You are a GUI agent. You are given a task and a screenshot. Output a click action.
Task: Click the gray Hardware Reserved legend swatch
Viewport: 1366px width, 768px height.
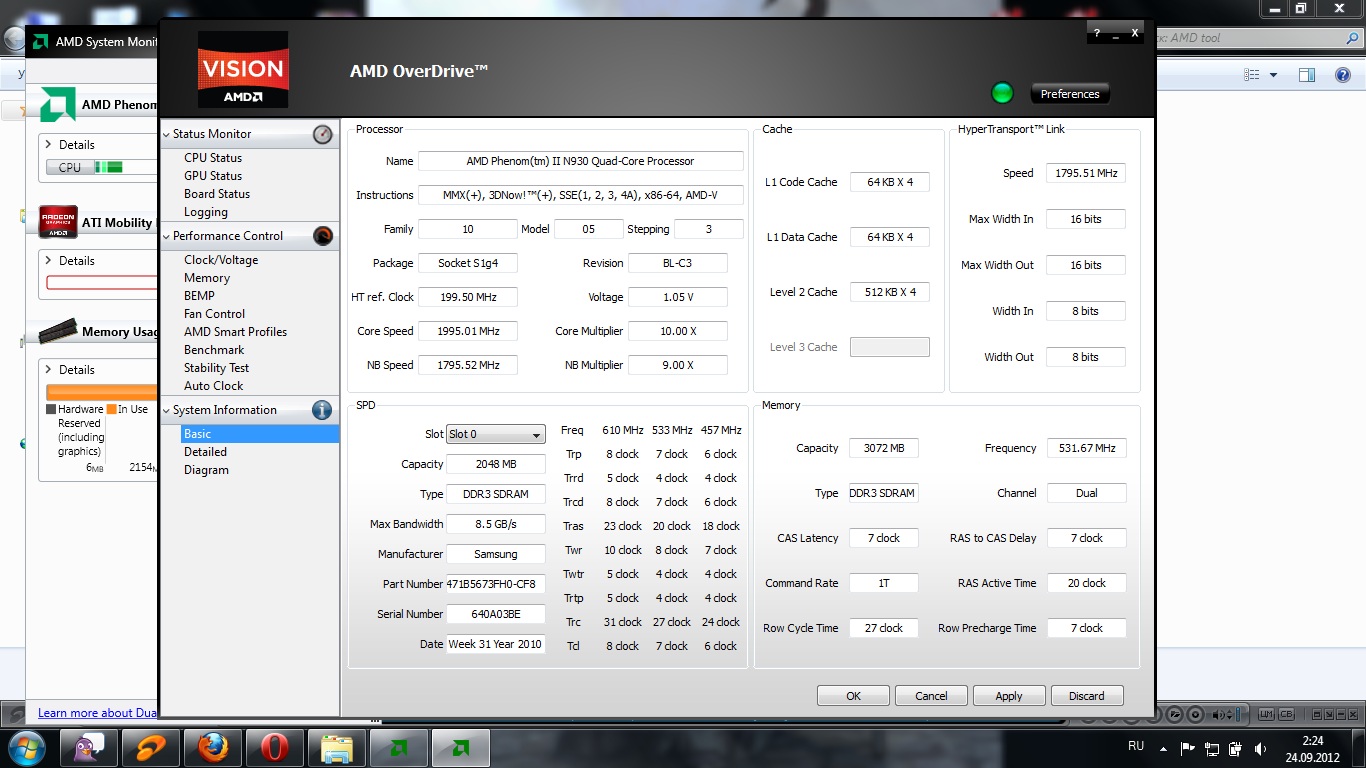coord(51,409)
